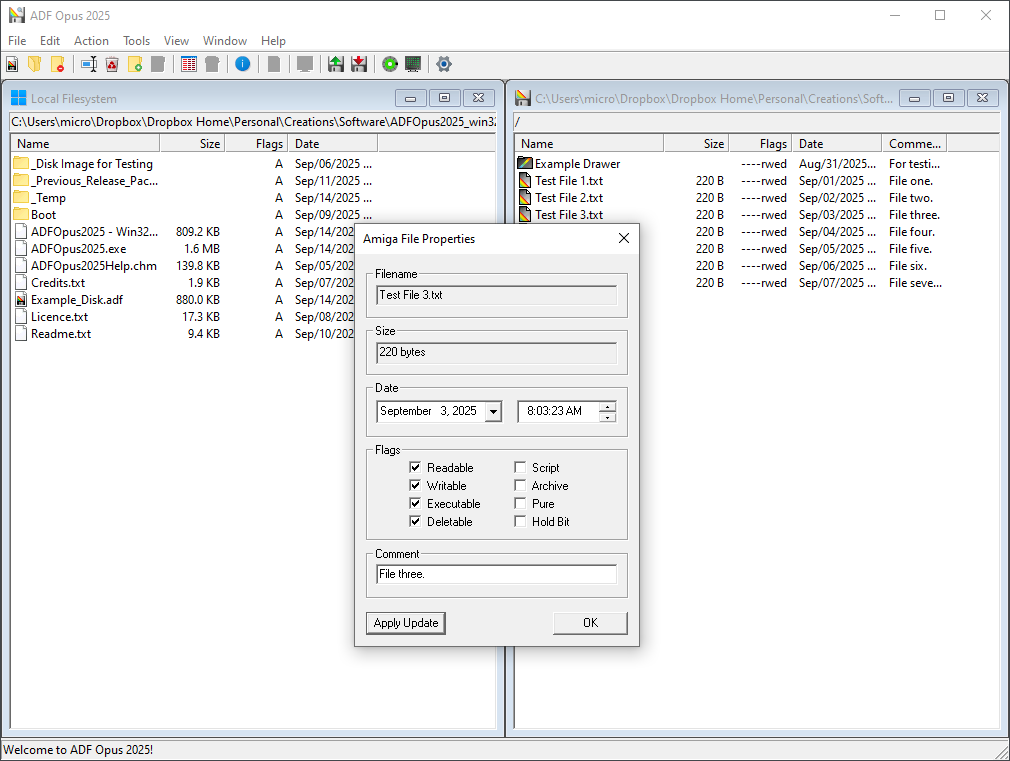The width and height of the screenshot is (1010, 761).
Task: Click the folder with red minus icon
Action: pos(58,64)
